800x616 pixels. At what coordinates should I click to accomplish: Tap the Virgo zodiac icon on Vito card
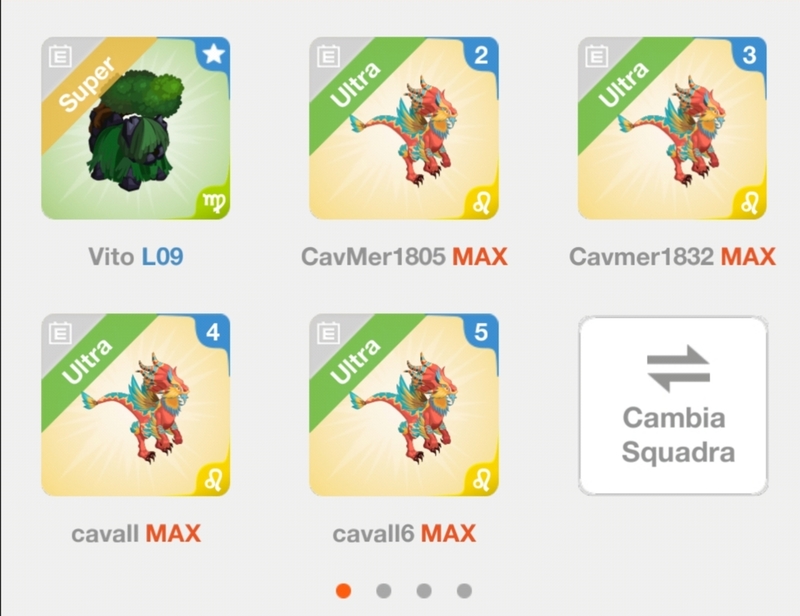[214, 202]
